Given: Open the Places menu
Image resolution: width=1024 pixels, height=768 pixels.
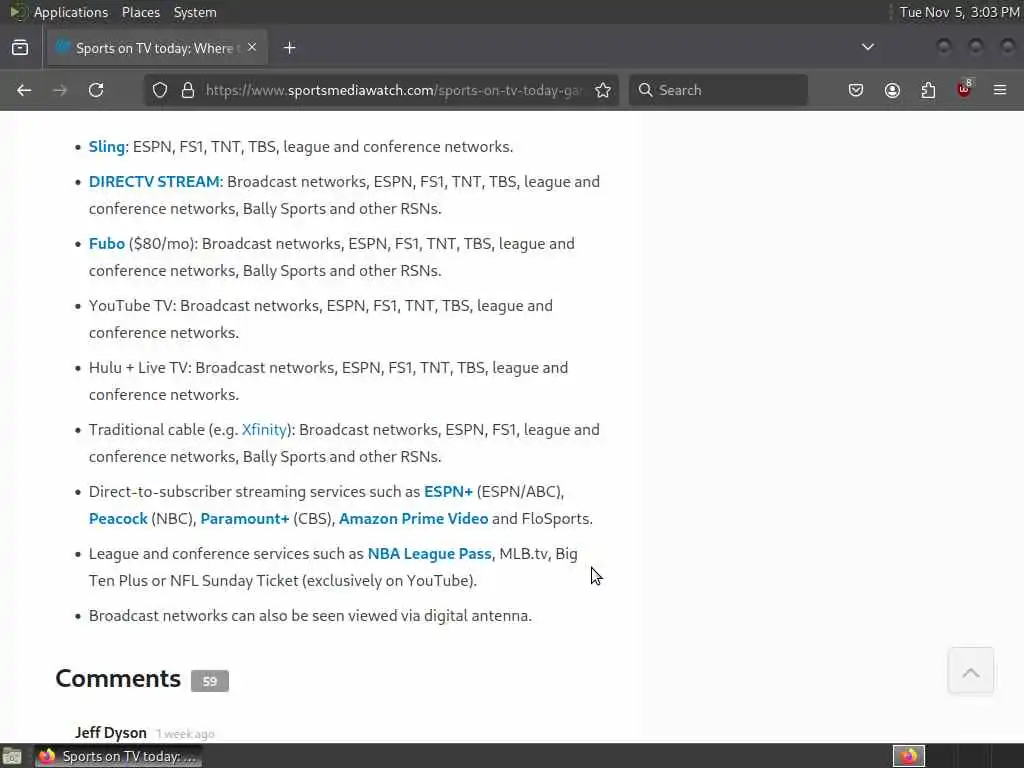Looking at the screenshot, I should coord(141,12).
